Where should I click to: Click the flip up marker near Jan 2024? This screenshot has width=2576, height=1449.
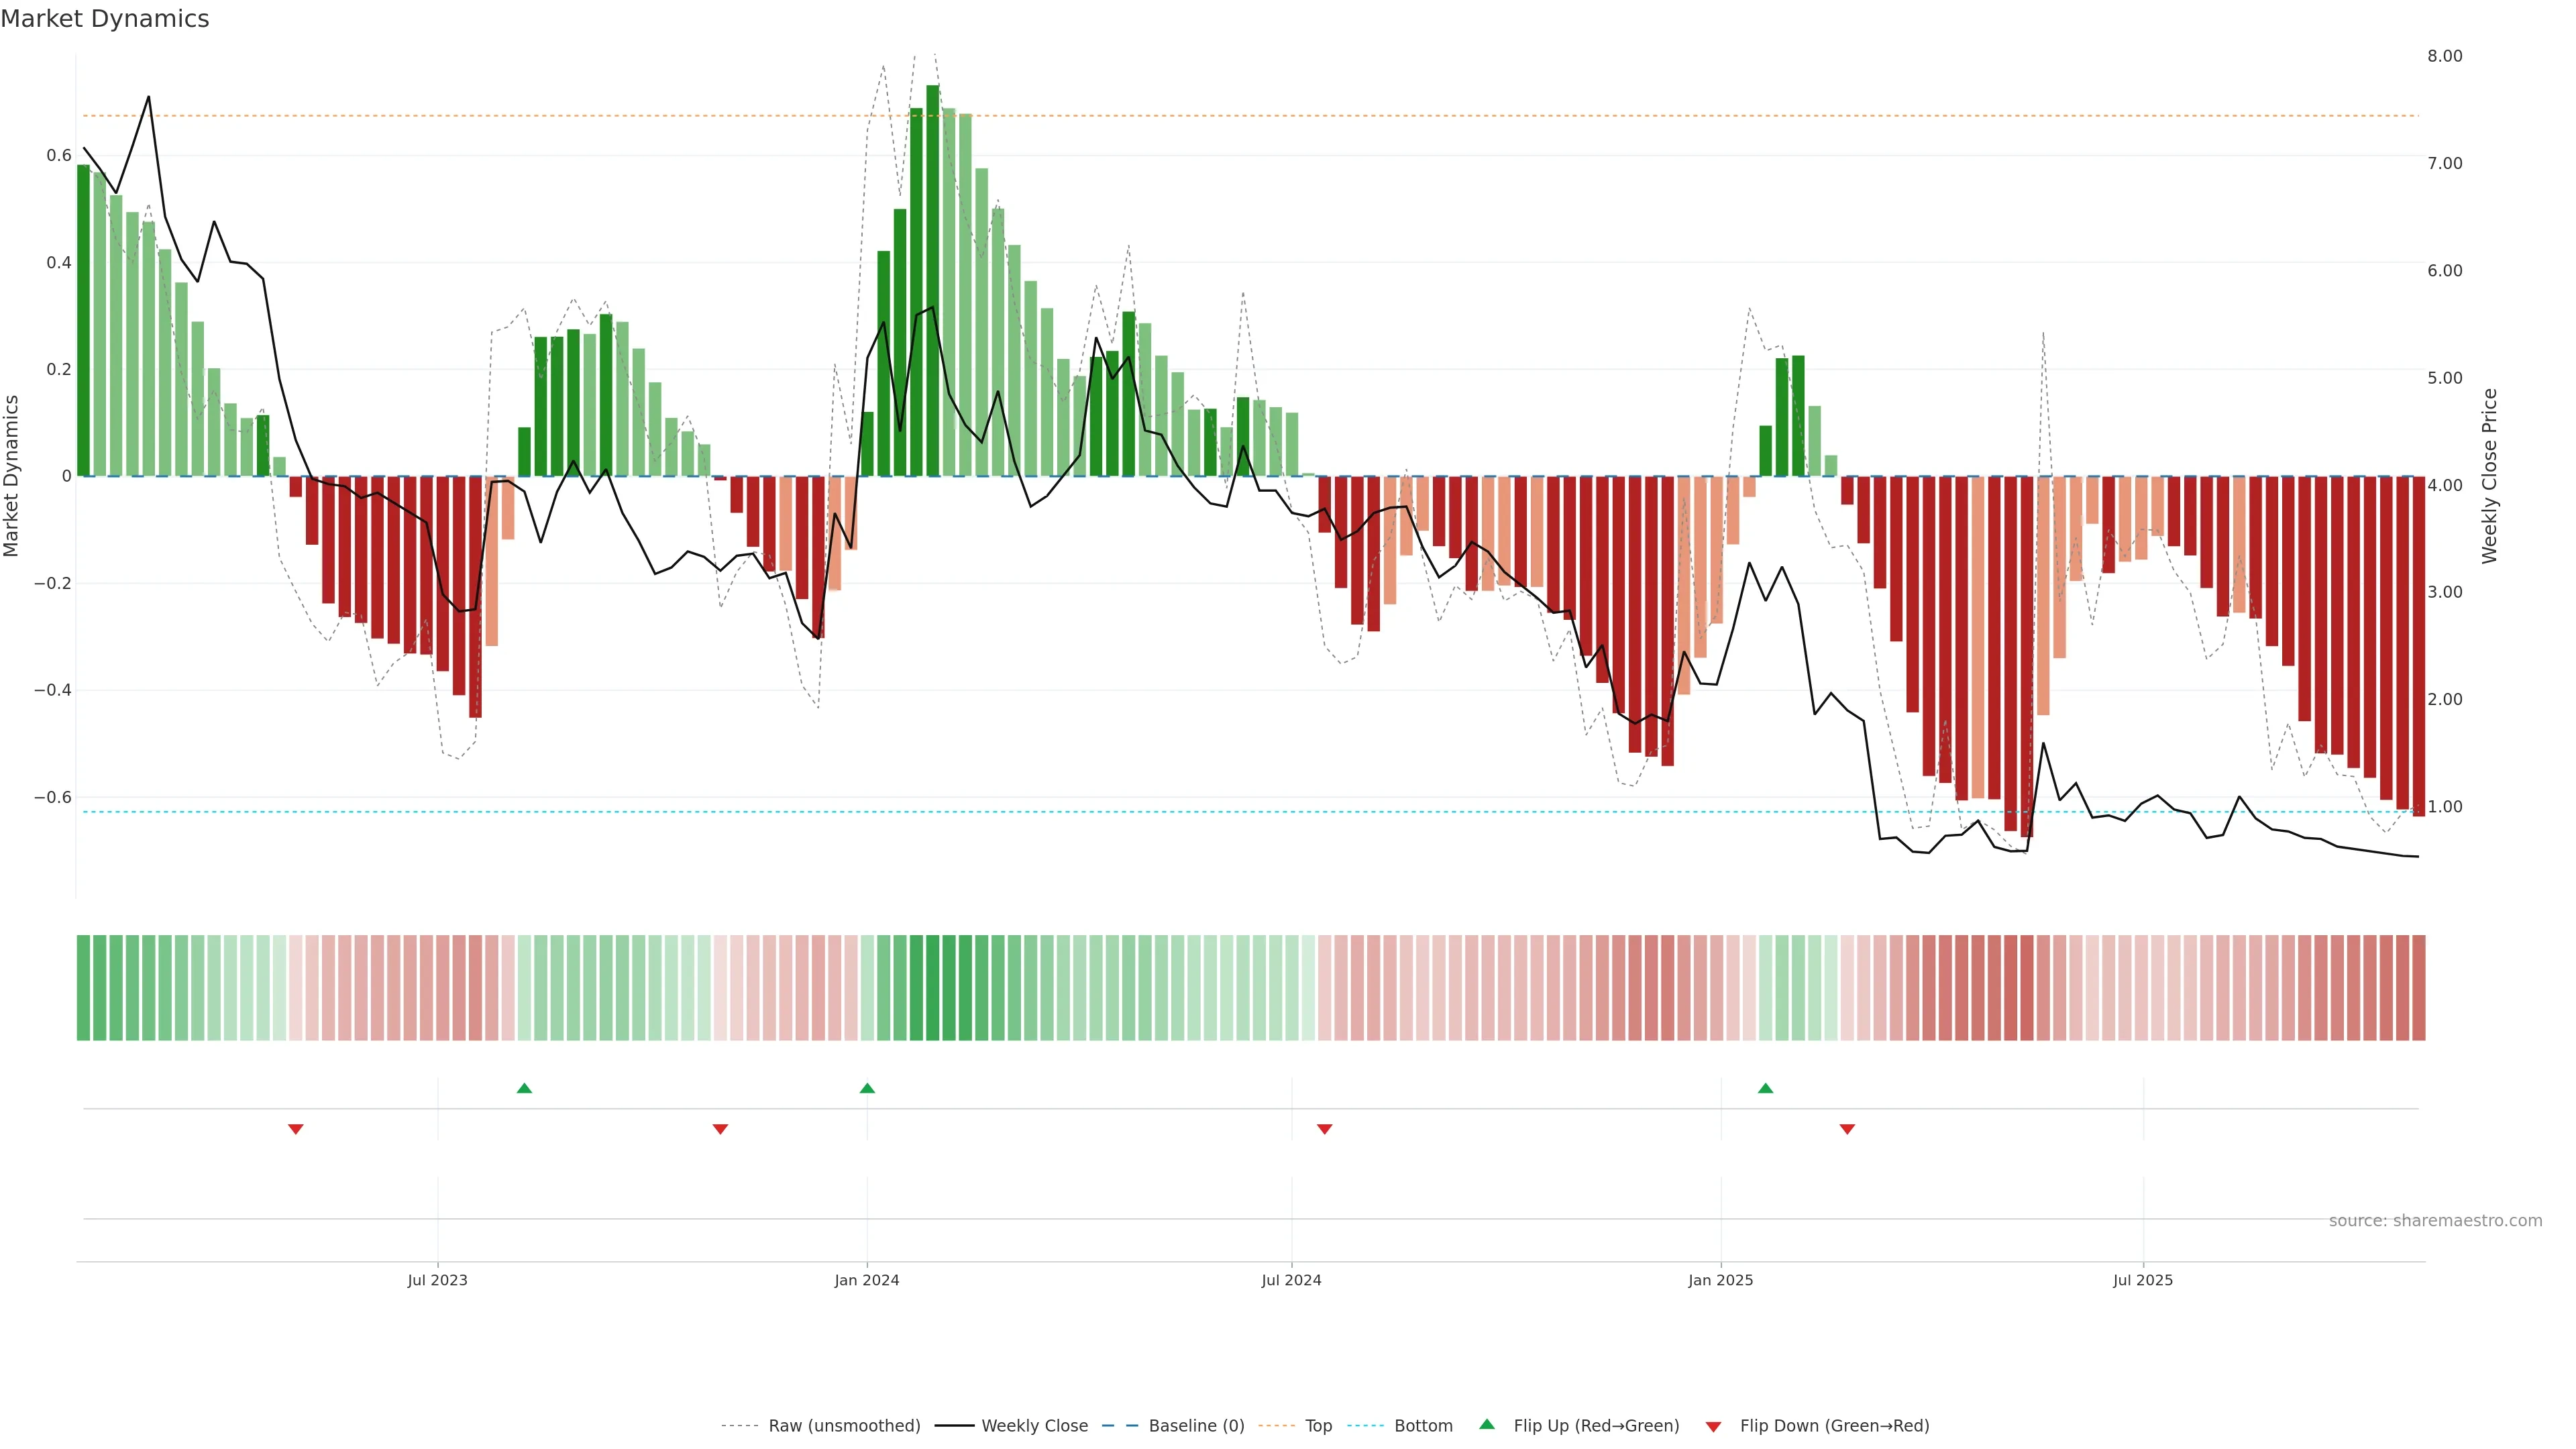pos(867,1088)
